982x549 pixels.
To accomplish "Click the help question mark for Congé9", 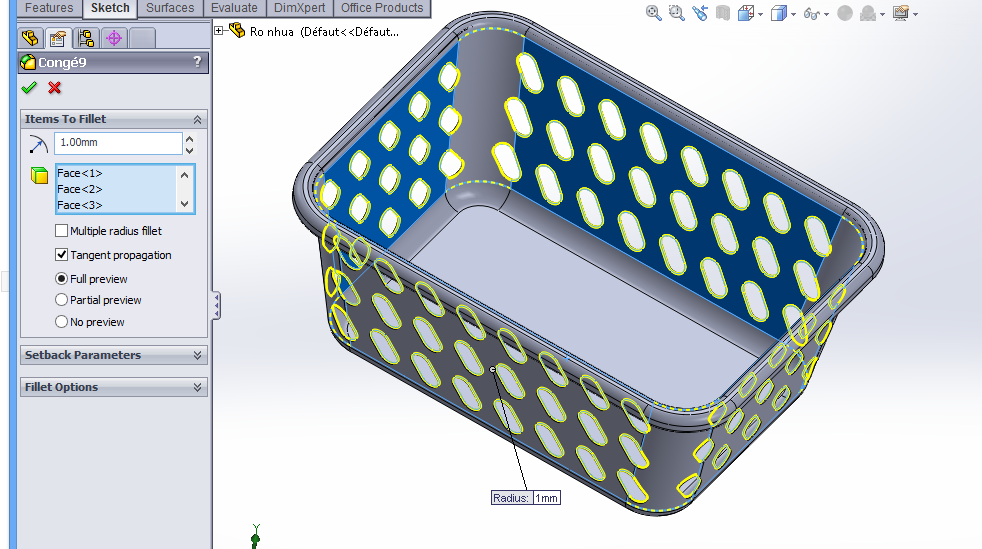I will tap(197, 62).
